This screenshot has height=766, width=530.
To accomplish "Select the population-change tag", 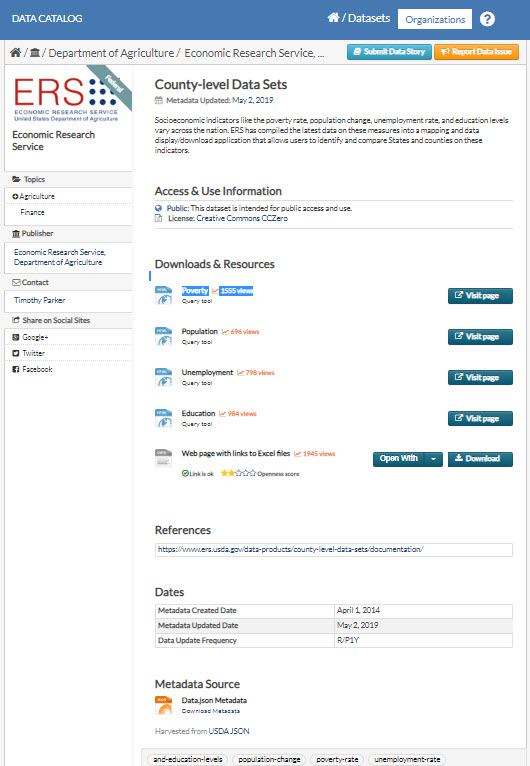I will coord(269,759).
